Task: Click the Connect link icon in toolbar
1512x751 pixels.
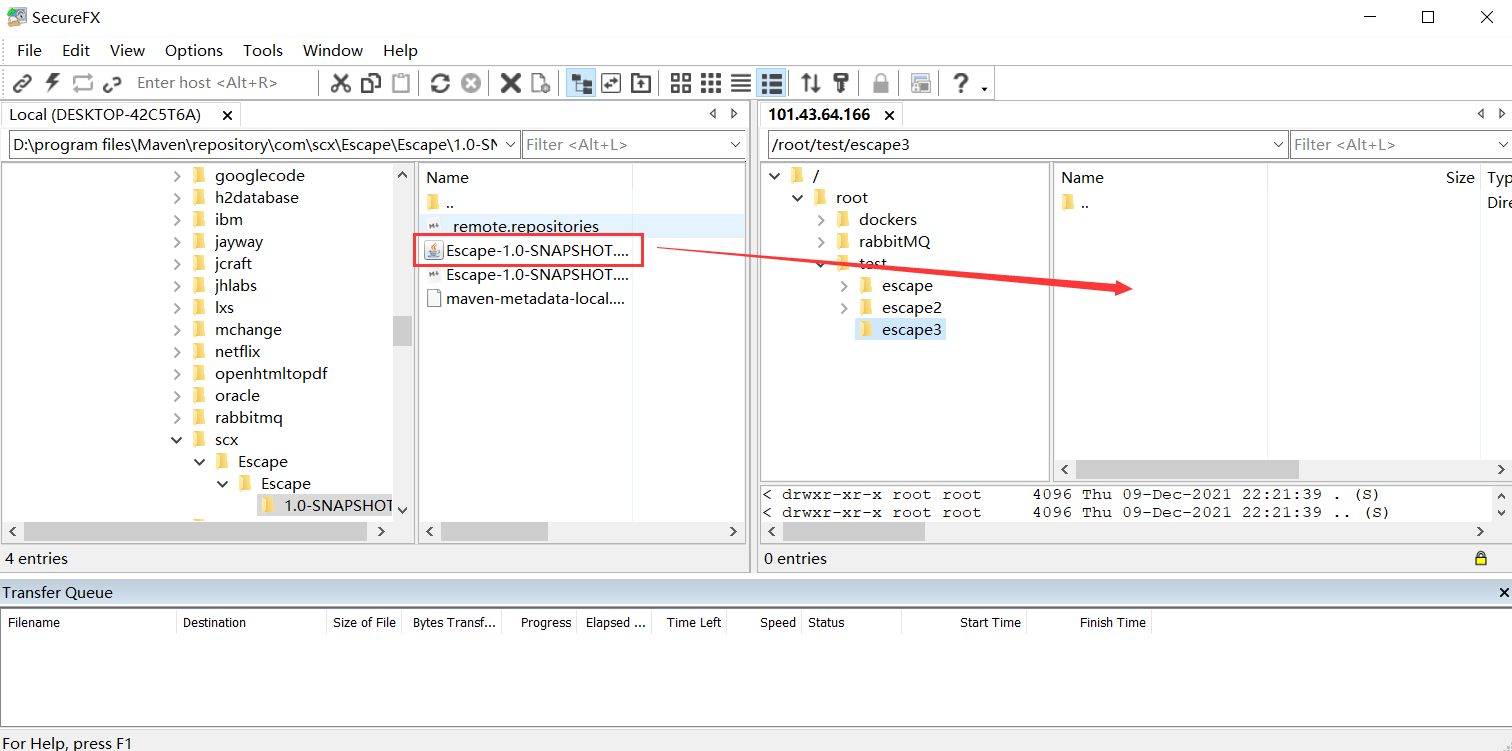Action: [22, 83]
